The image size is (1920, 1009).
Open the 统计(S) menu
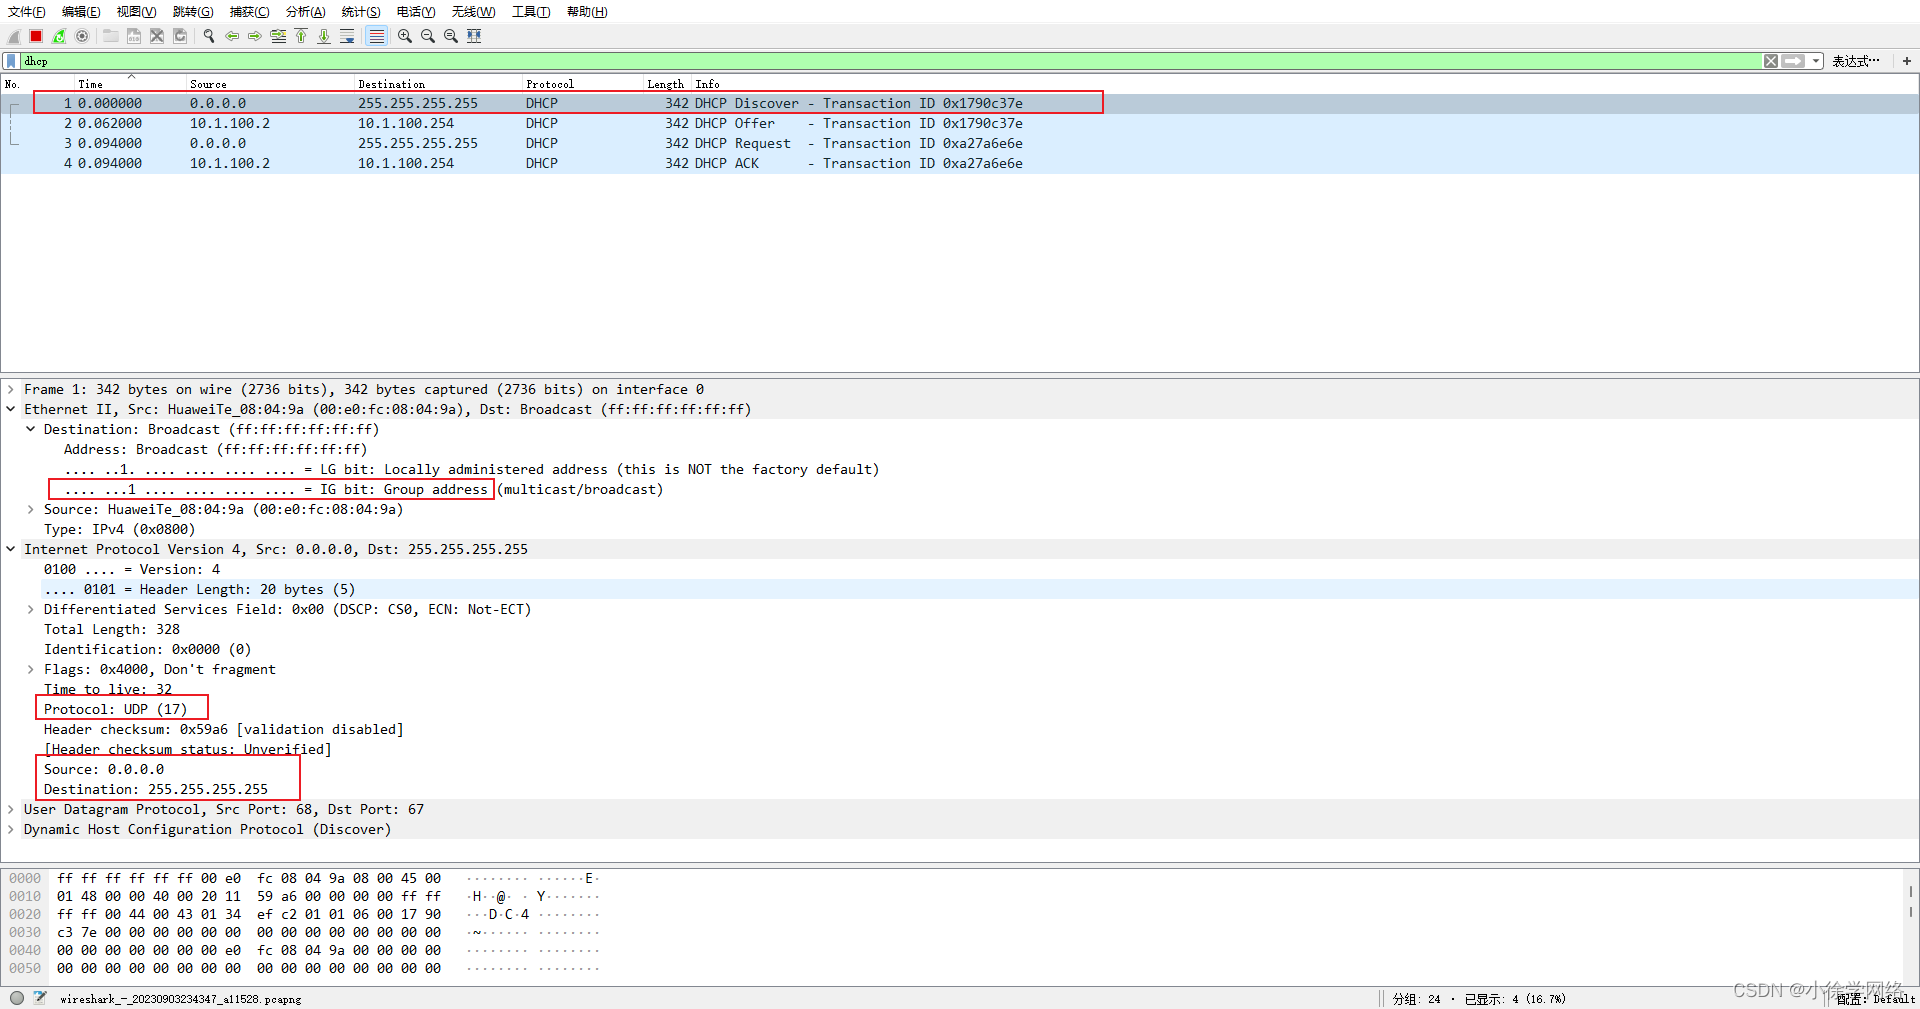pos(360,12)
